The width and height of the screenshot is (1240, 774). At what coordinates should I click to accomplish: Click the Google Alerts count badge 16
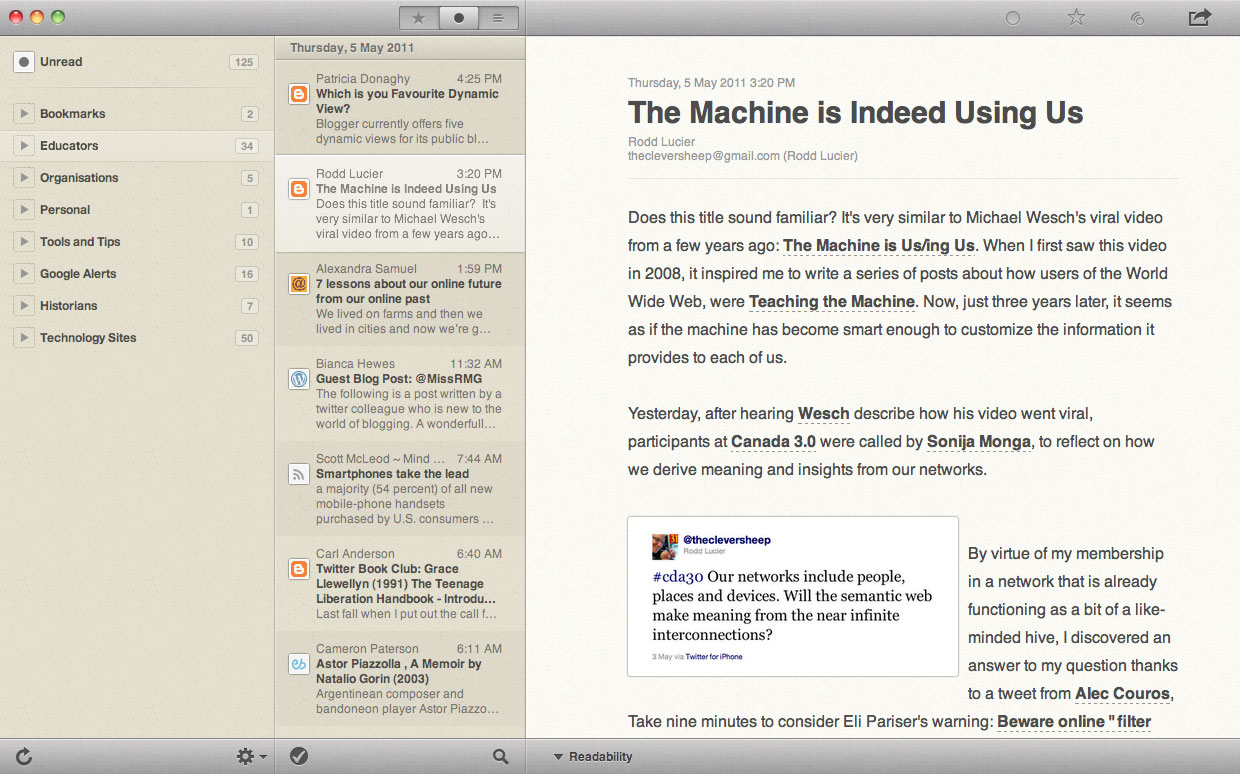(x=247, y=274)
